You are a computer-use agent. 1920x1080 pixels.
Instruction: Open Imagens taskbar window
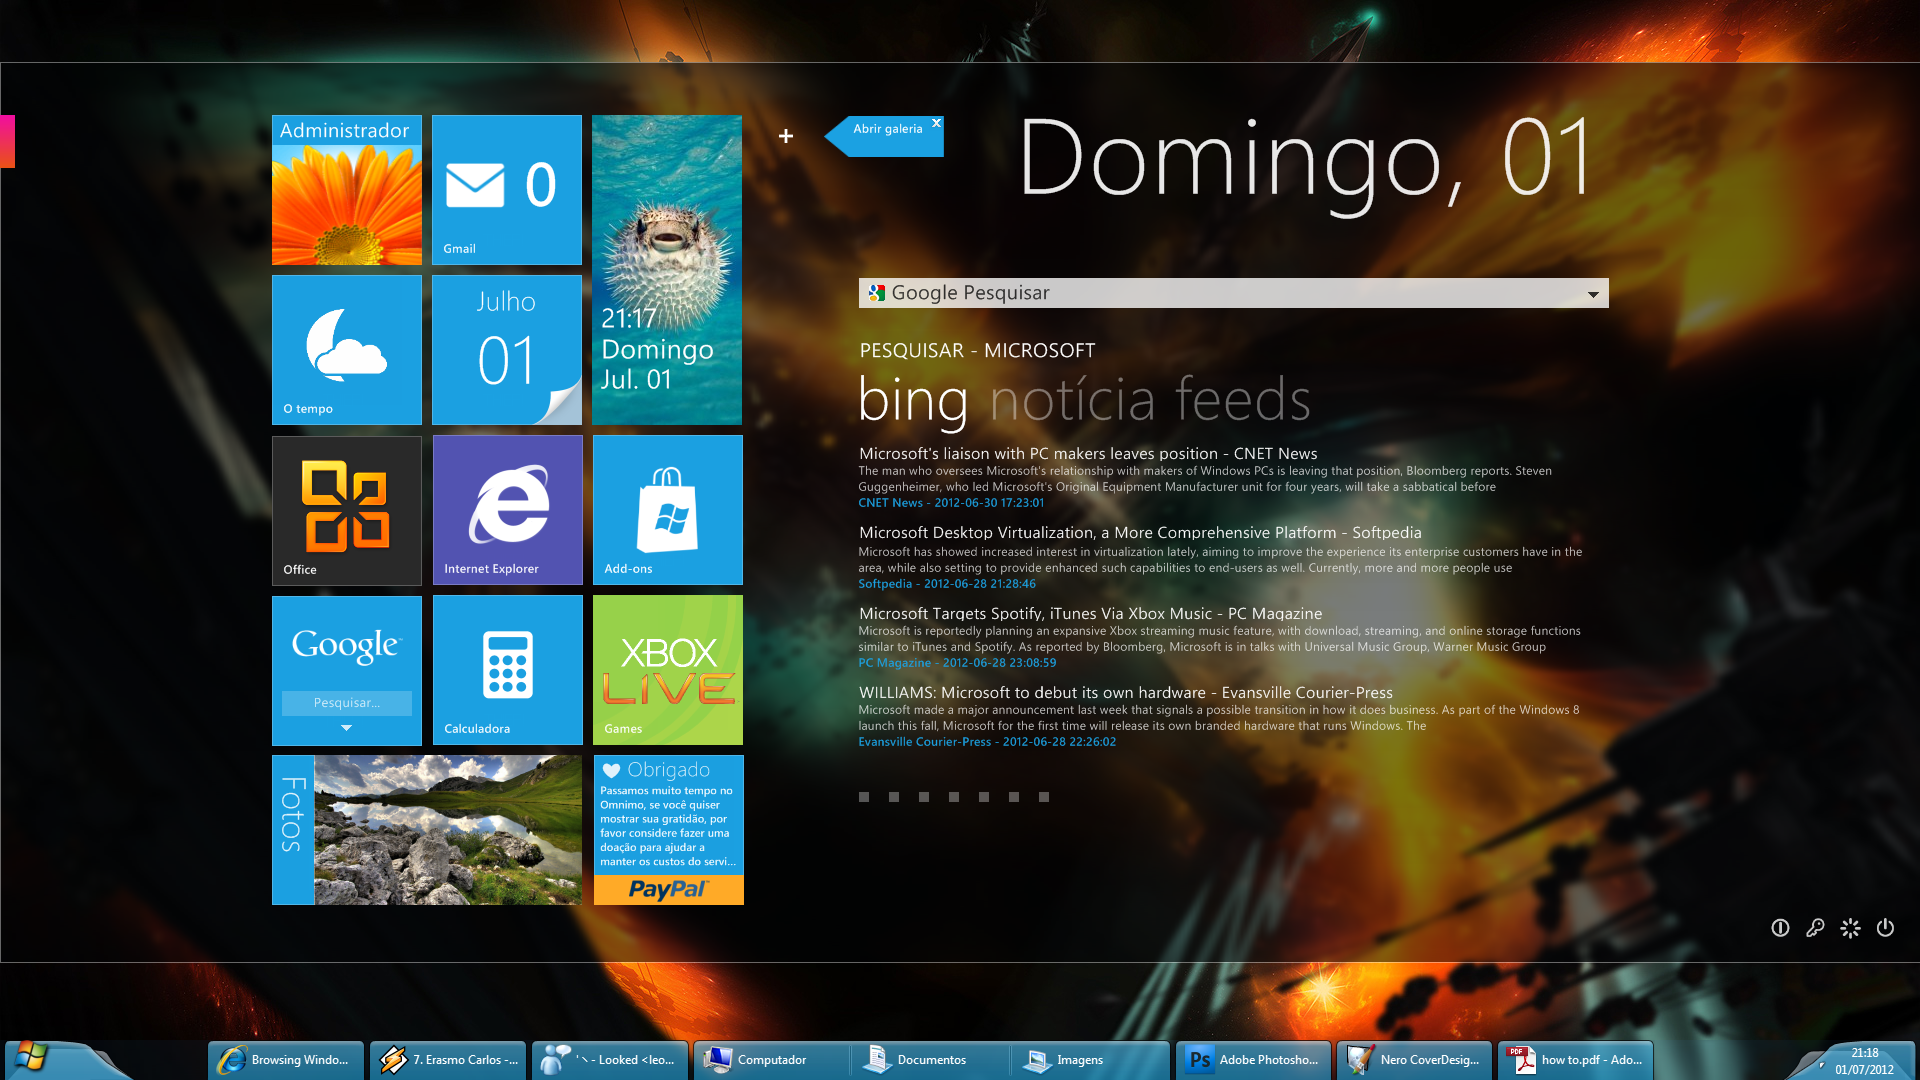(1090, 1060)
